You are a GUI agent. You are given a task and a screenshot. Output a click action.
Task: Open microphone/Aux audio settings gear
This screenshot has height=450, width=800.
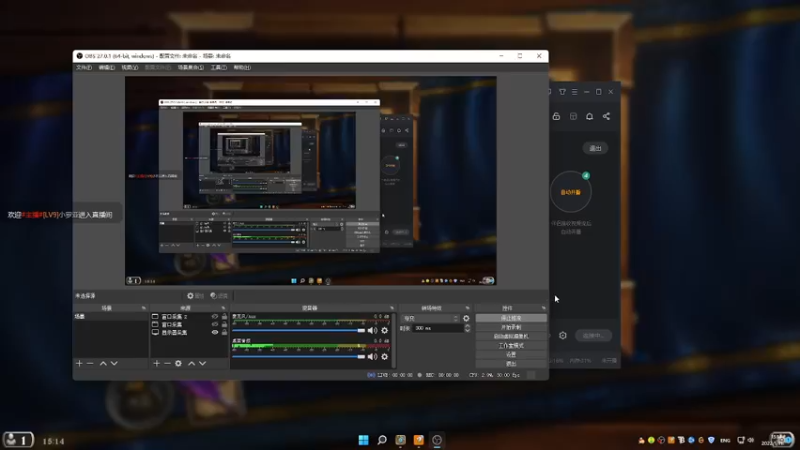click(385, 331)
